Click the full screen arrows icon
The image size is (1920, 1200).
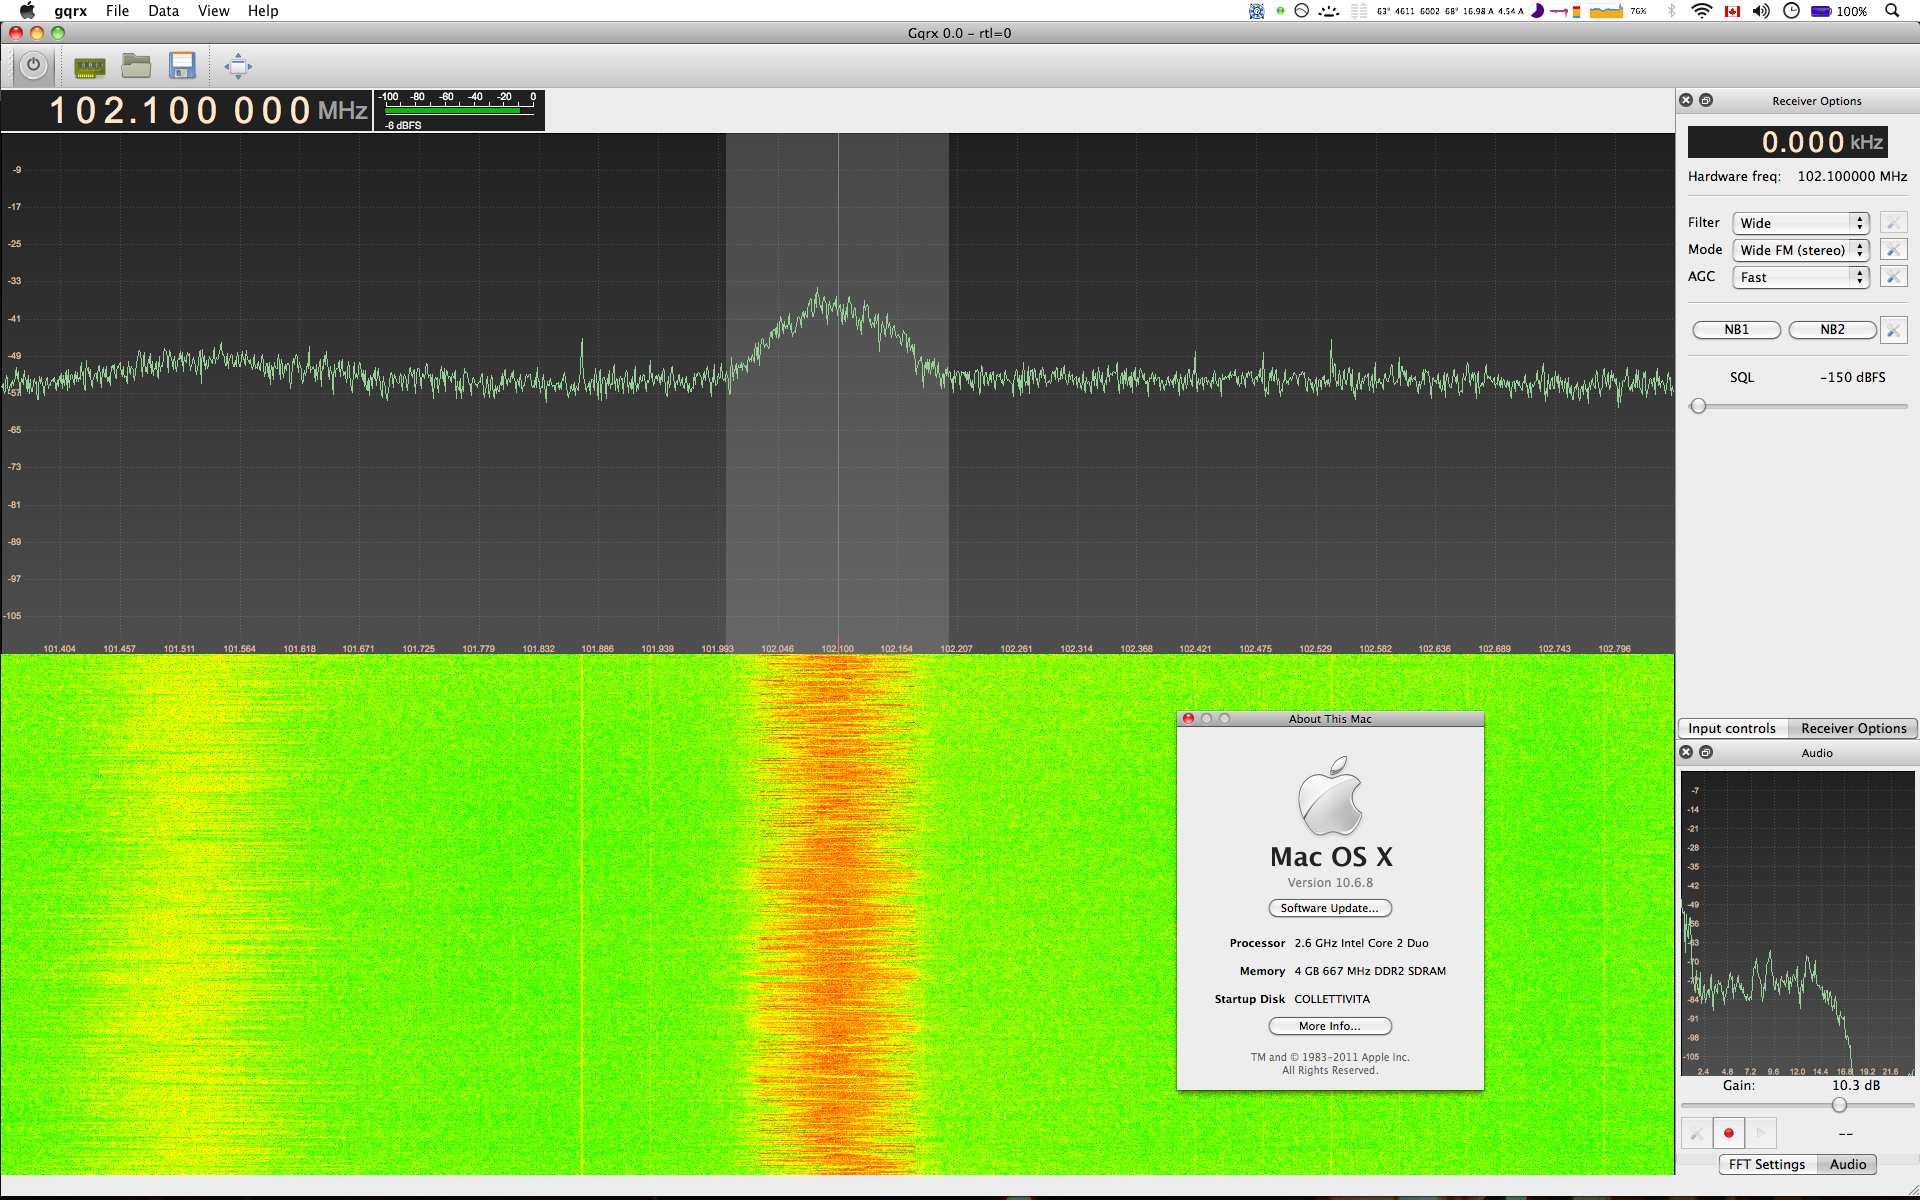[x=238, y=67]
